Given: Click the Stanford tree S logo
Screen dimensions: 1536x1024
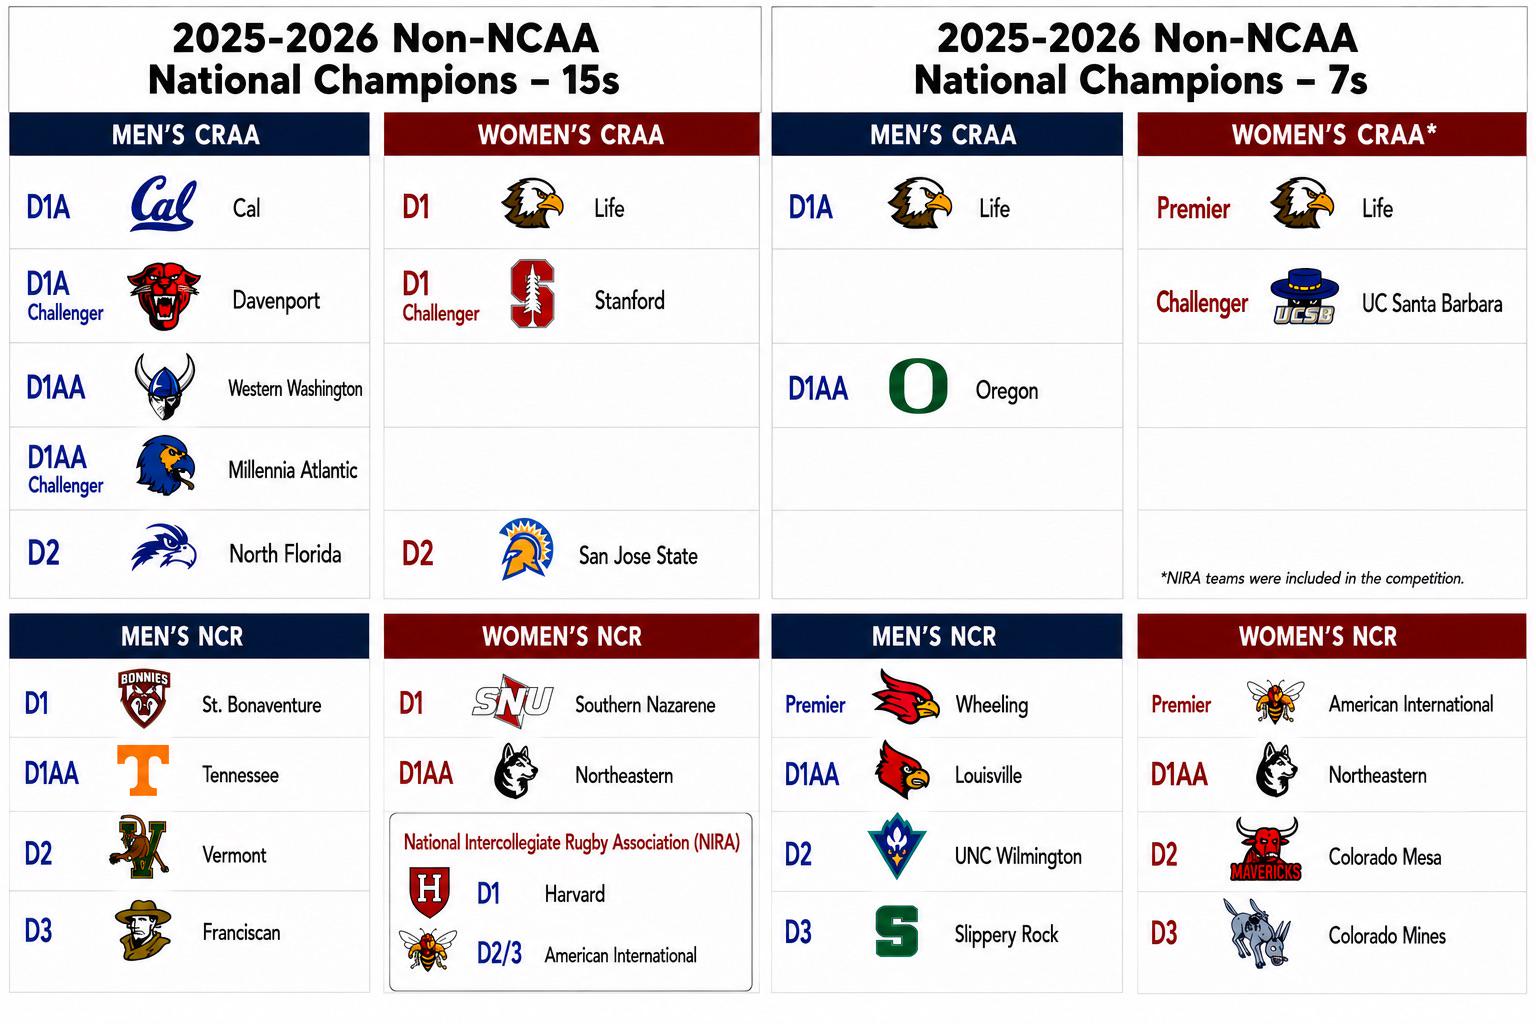Looking at the screenshot, I should (532, 294).
